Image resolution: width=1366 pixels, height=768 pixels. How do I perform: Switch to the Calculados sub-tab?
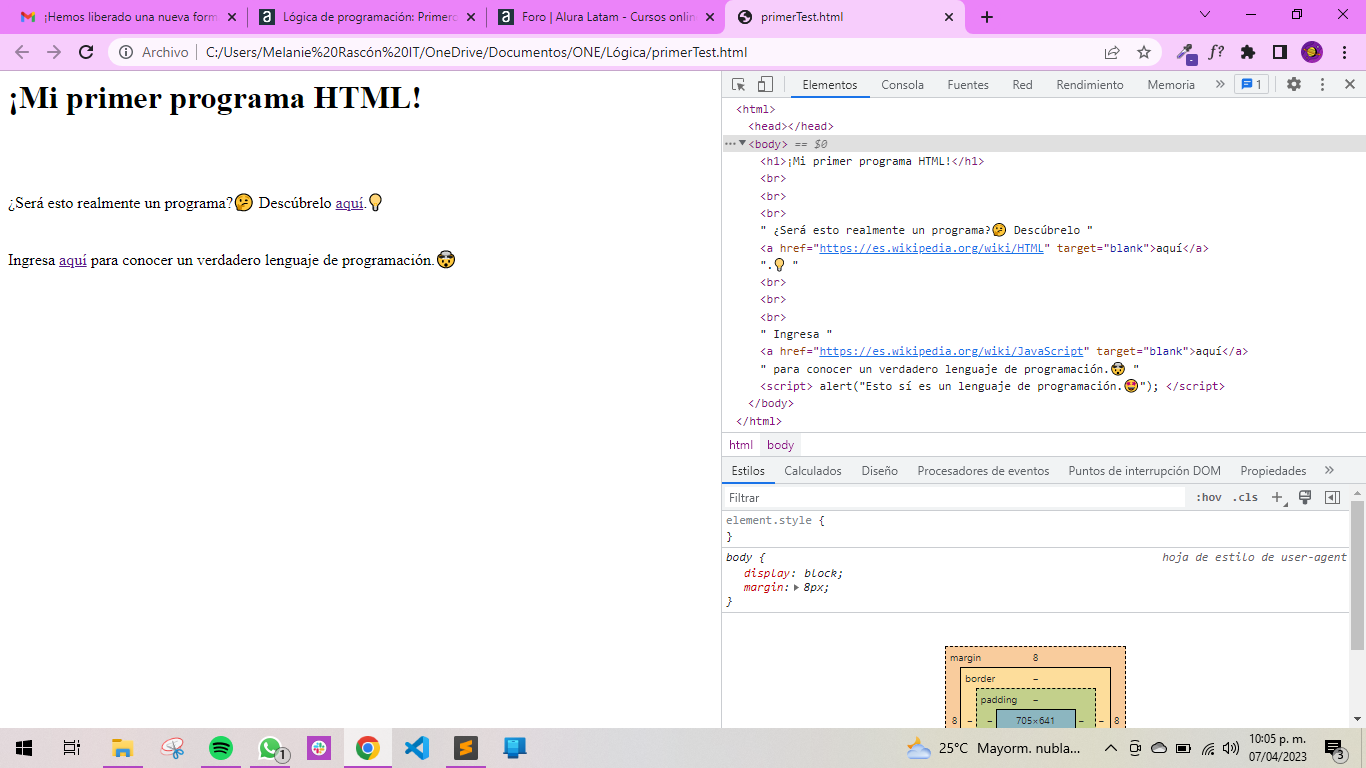(x=813, y=471)
